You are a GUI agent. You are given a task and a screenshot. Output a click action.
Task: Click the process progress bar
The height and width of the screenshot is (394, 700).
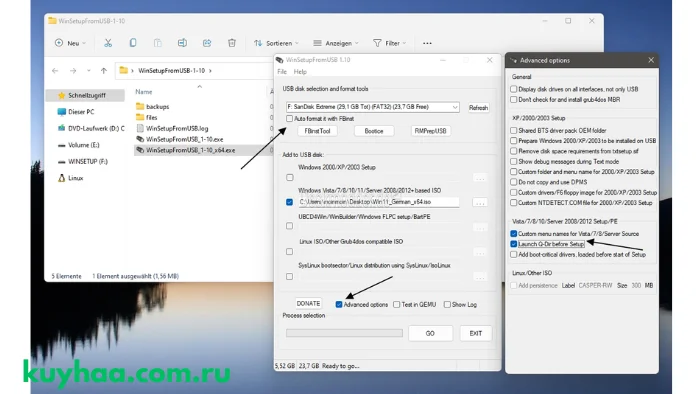[x=344, y=333]
